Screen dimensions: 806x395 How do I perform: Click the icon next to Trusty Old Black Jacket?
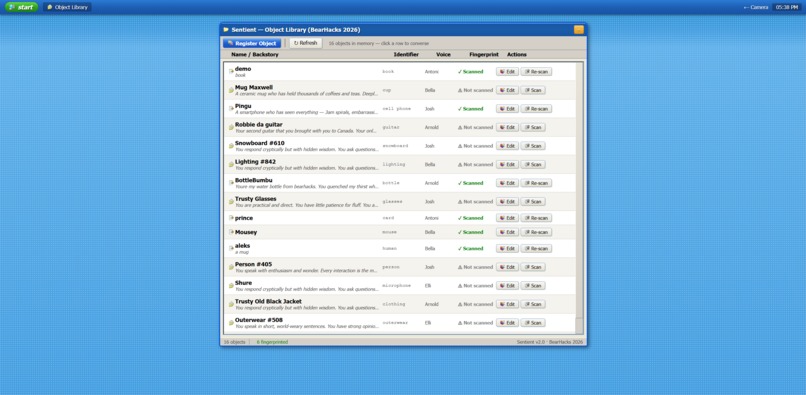pyautogui.click(x=231, y=304)
